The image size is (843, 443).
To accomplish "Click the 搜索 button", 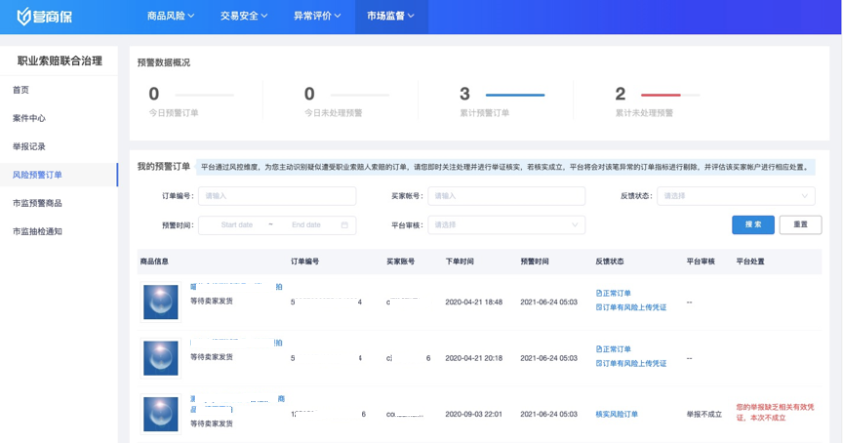I will 753,225.
